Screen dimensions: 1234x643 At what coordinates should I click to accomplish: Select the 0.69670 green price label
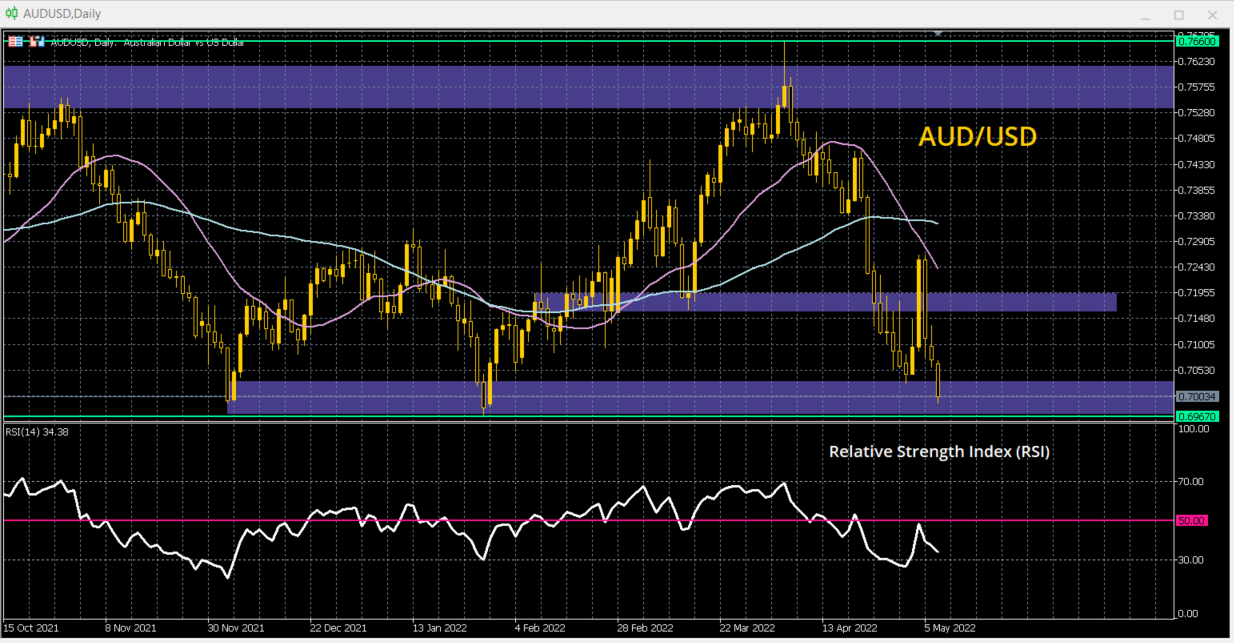tap(1196, 415)
